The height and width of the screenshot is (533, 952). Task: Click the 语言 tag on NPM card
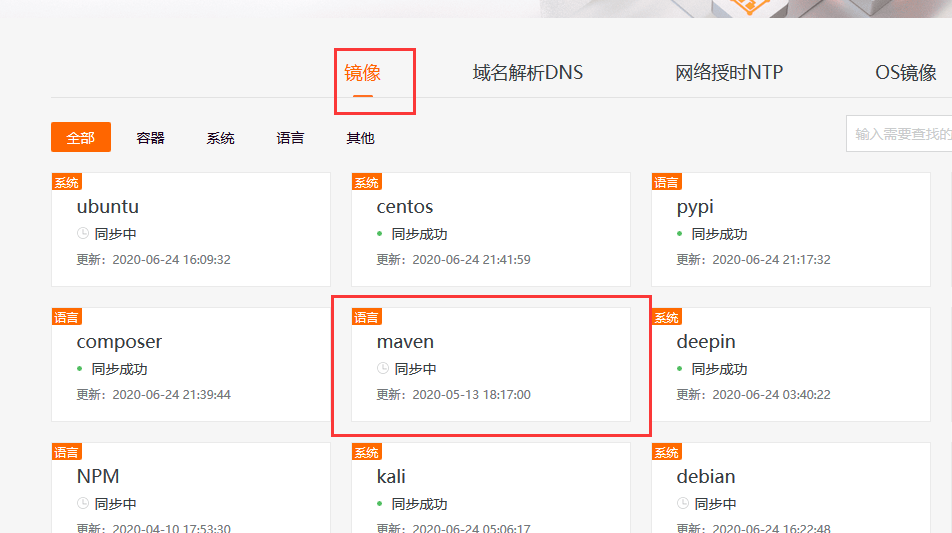[66, 452]
